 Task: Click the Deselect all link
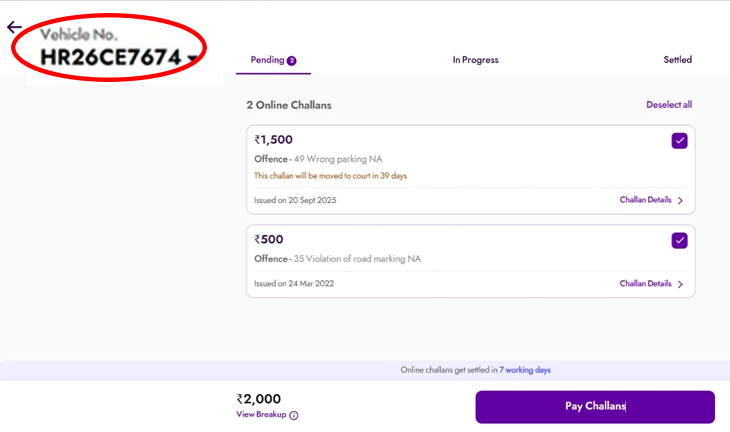(668, 105)
